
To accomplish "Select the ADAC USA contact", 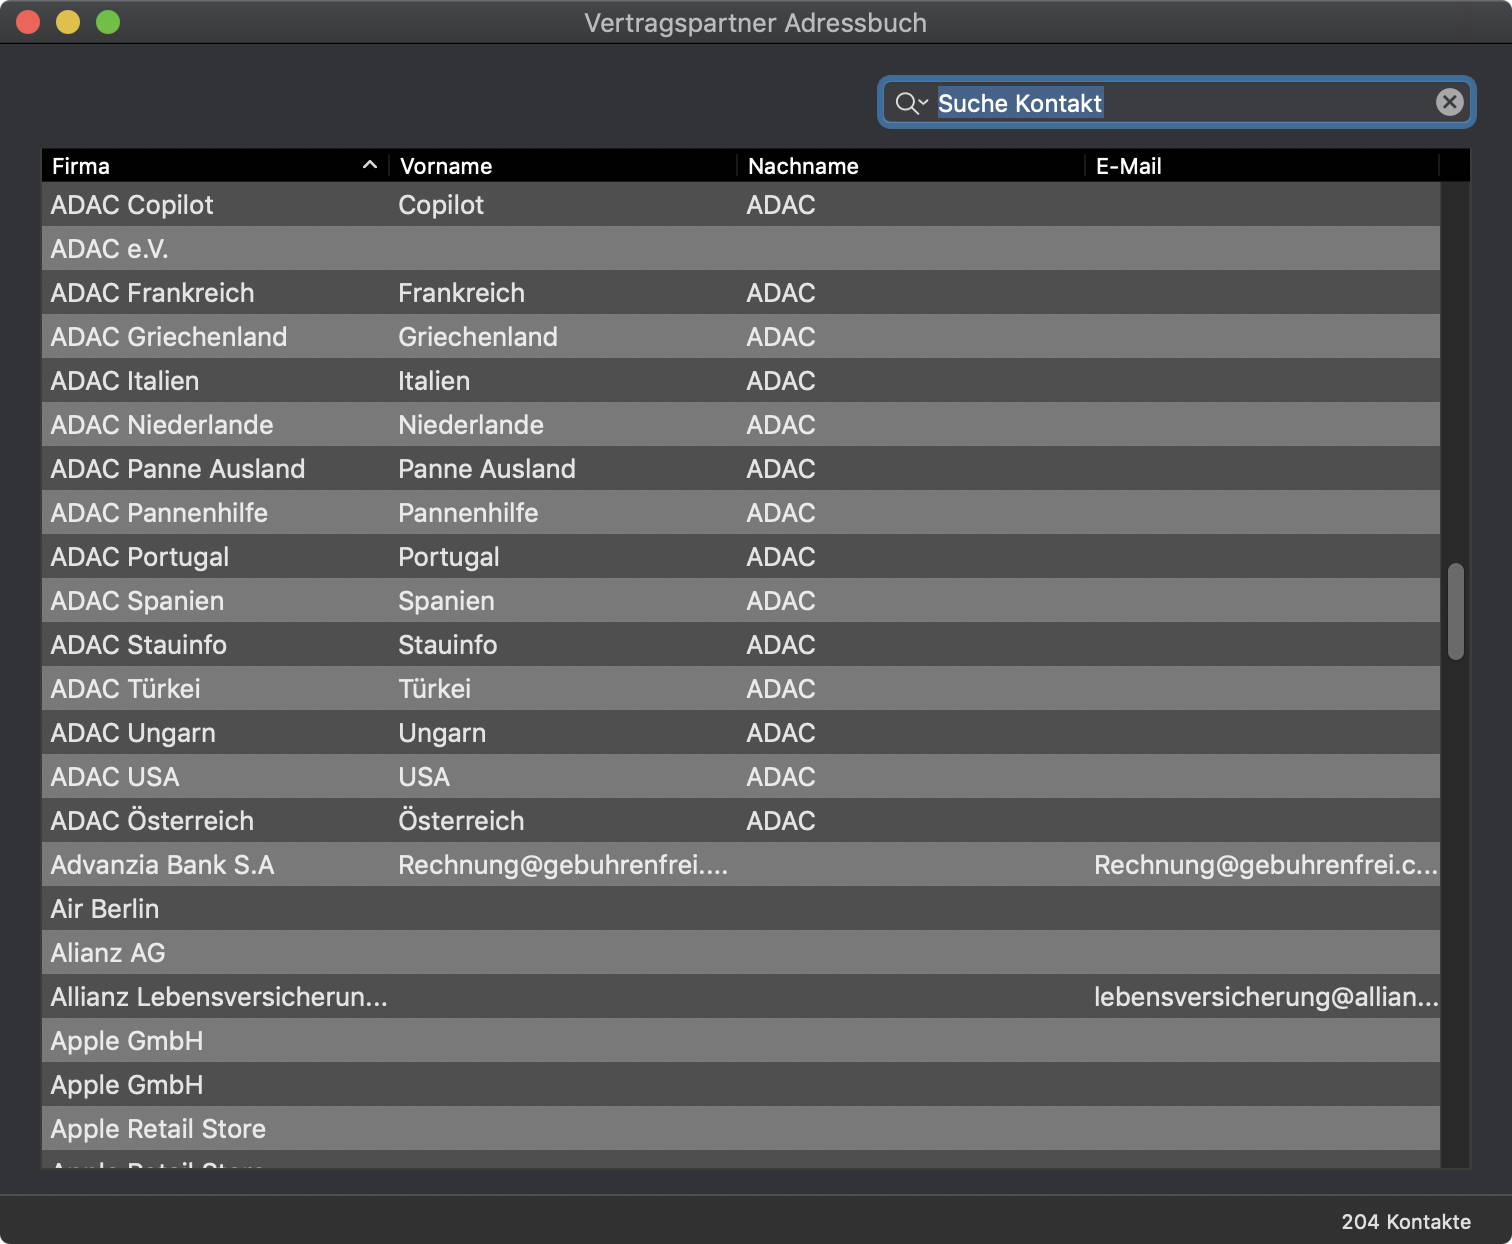I will [x=741, y=776].
